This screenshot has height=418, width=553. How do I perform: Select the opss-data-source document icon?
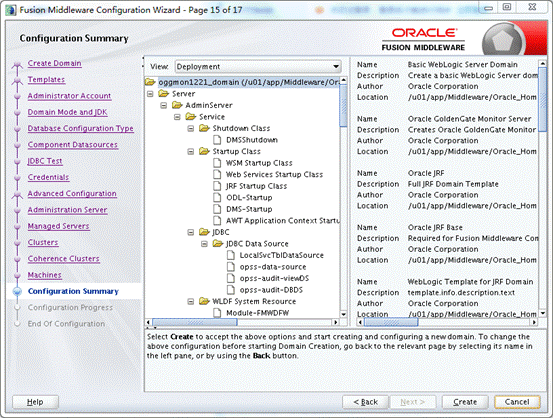[231, 267]
